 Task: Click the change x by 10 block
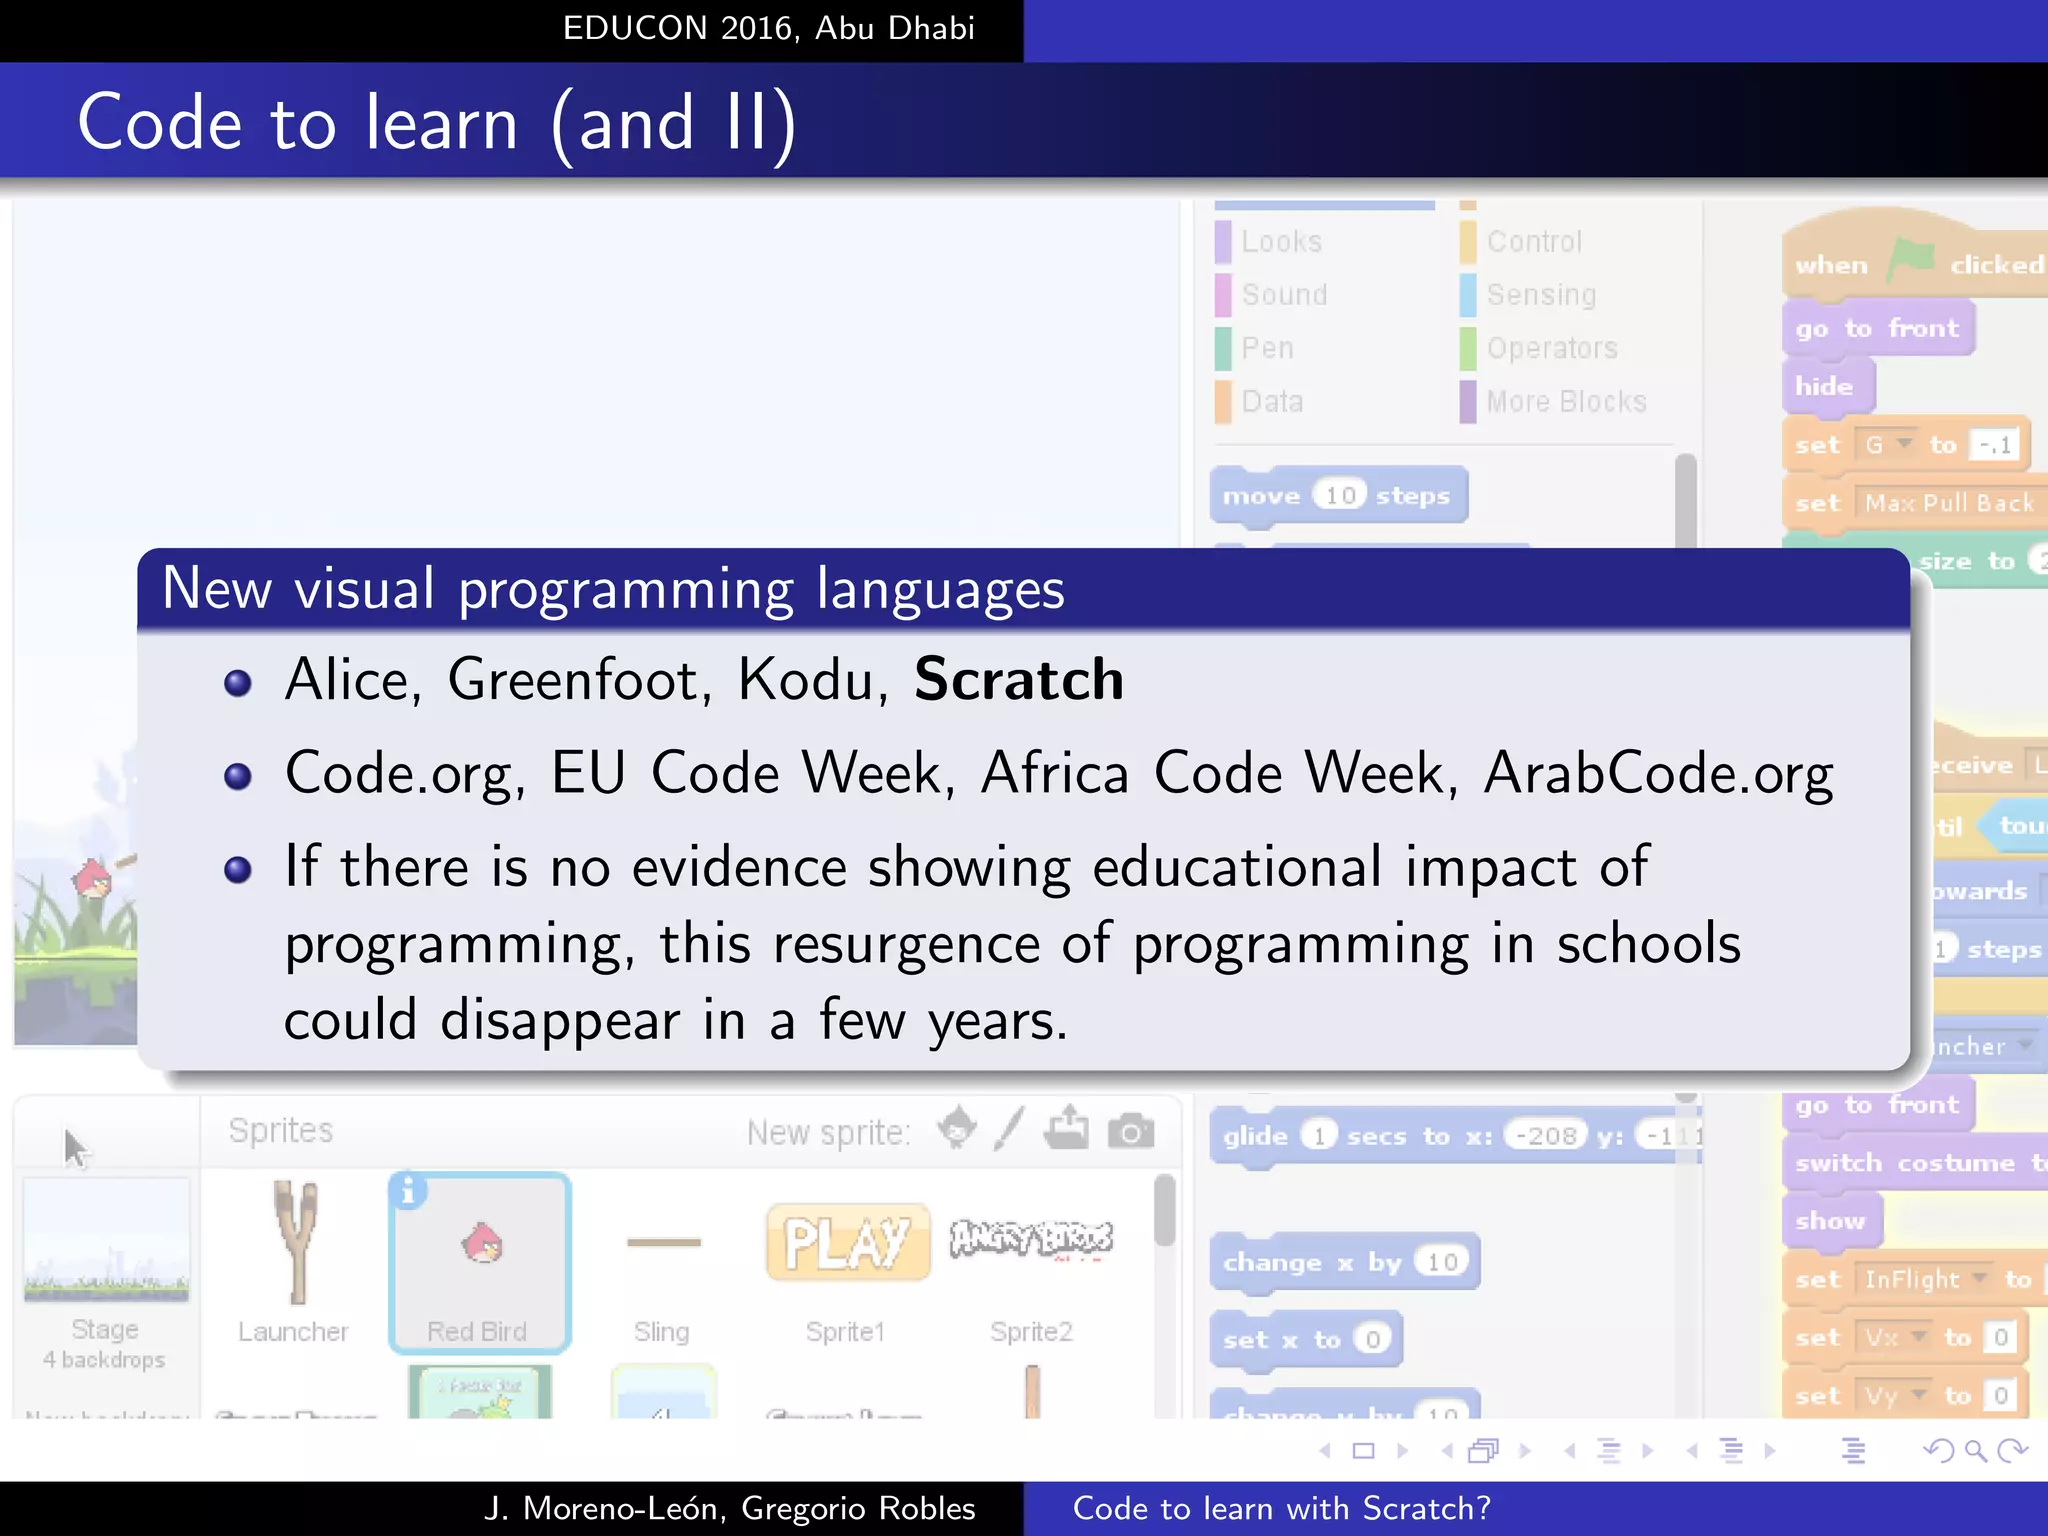[1345, 1261]
